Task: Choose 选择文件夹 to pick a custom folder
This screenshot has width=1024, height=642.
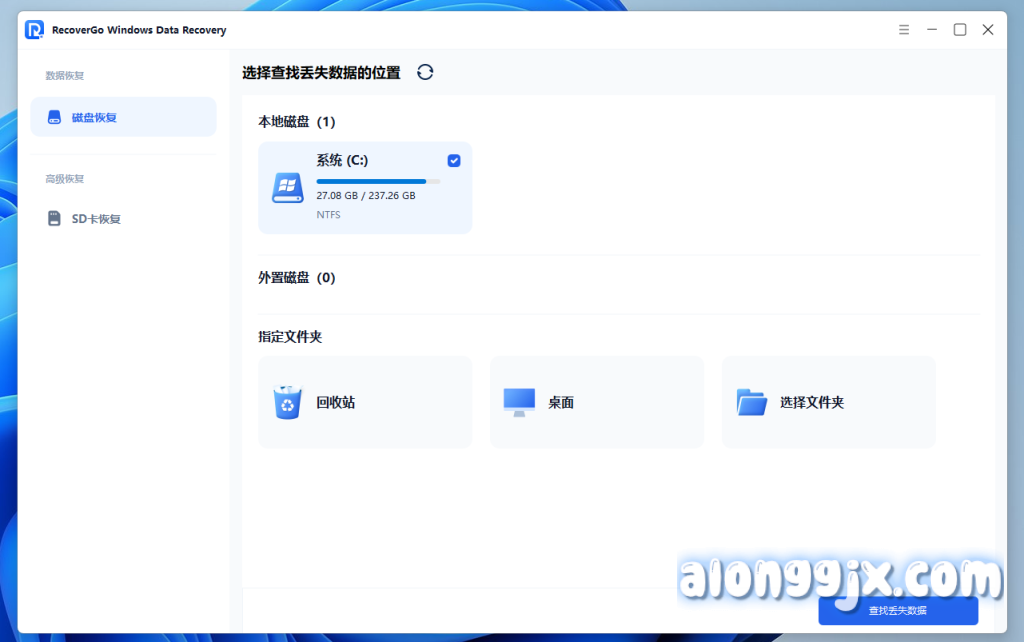Action: click(x=828, y=401)
